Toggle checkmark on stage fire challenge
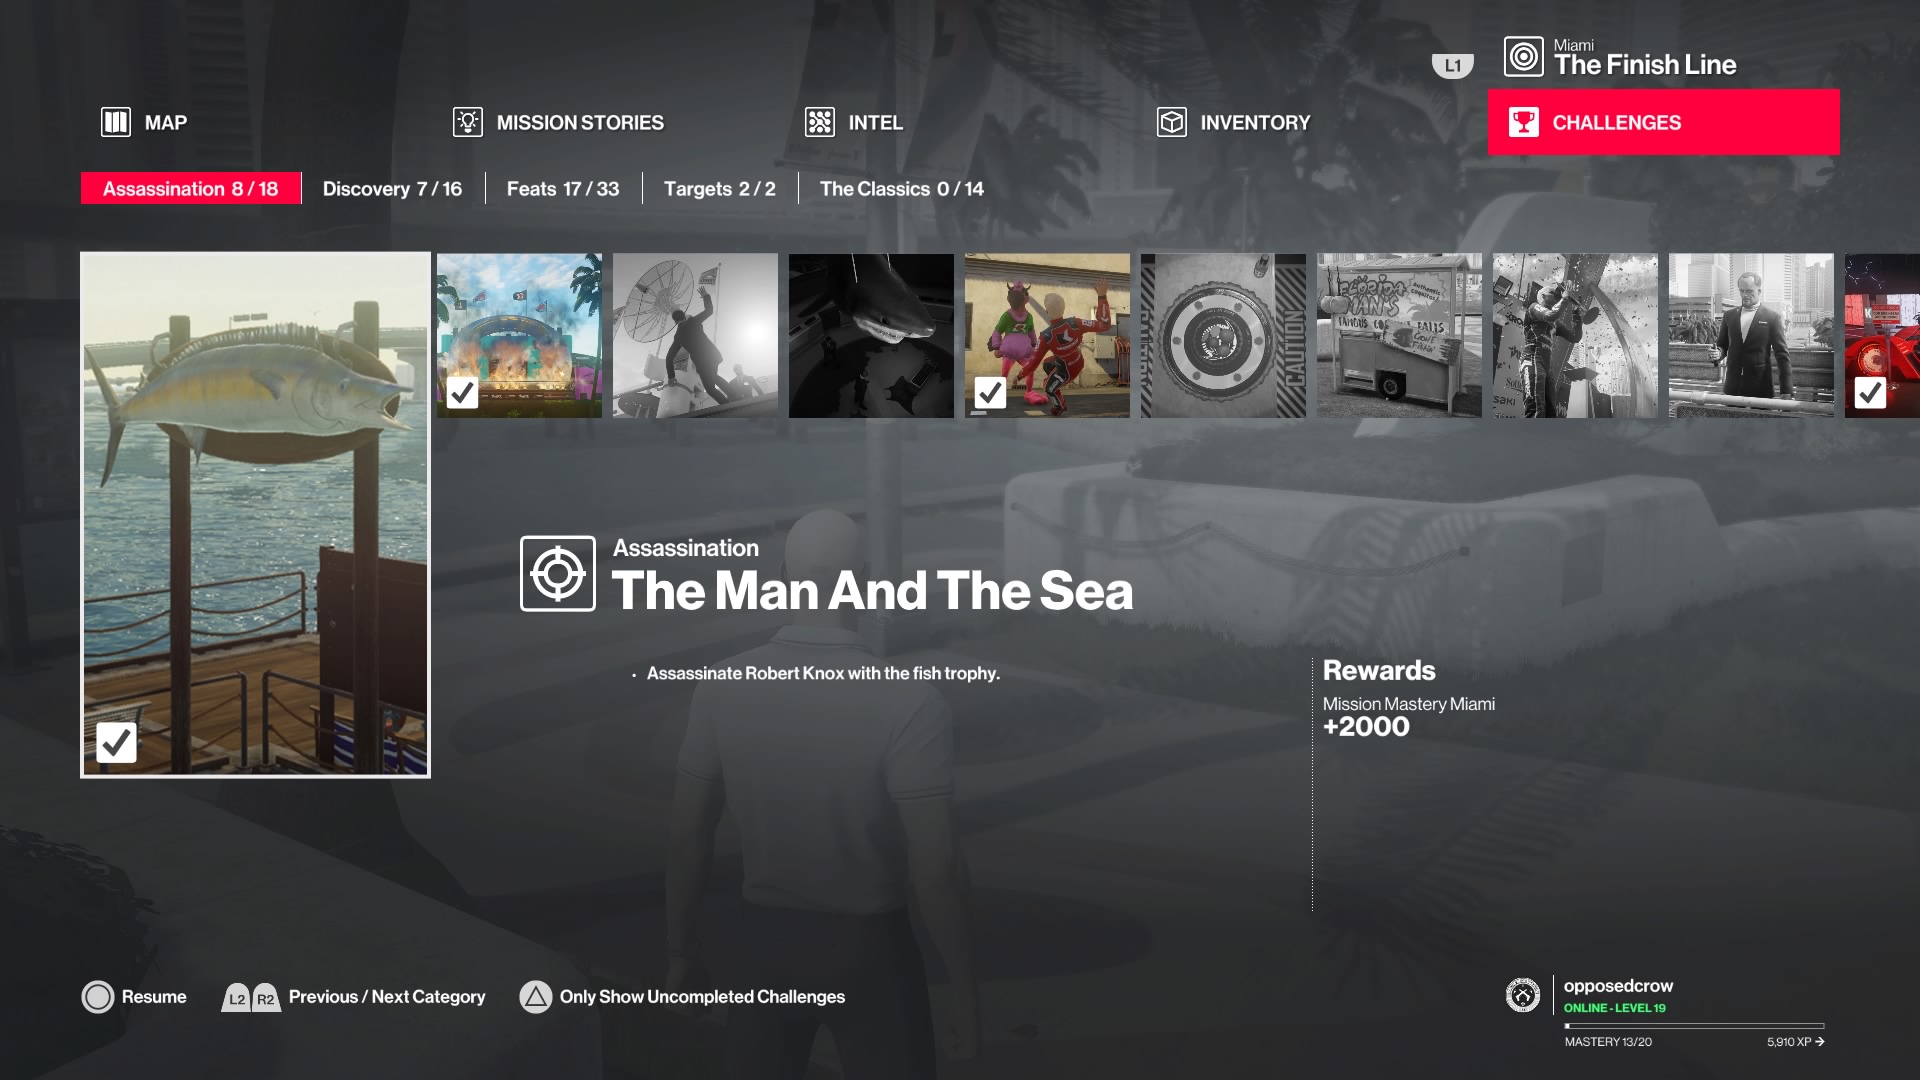1920x1080 pixels. 462,393
